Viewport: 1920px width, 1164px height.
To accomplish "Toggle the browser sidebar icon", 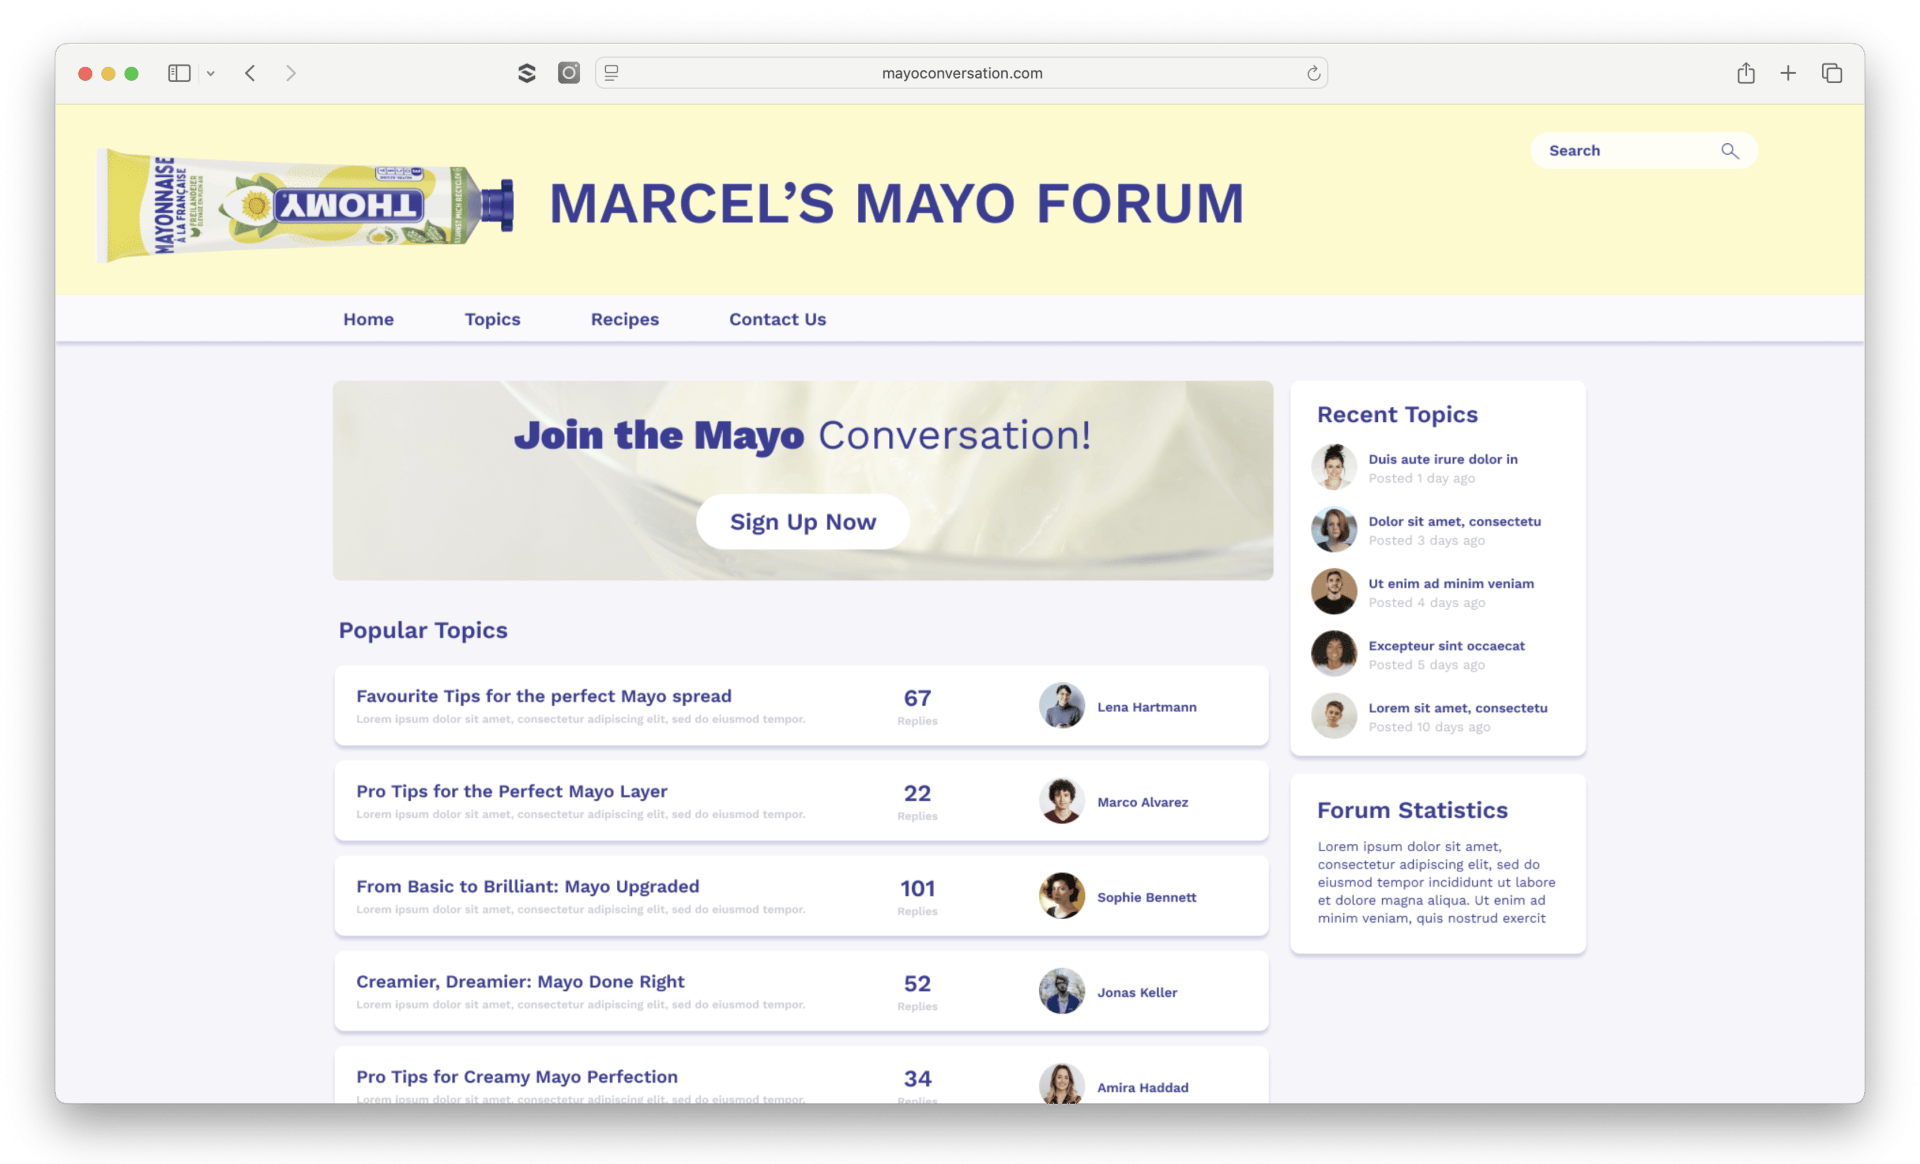I will click(179, 73).
